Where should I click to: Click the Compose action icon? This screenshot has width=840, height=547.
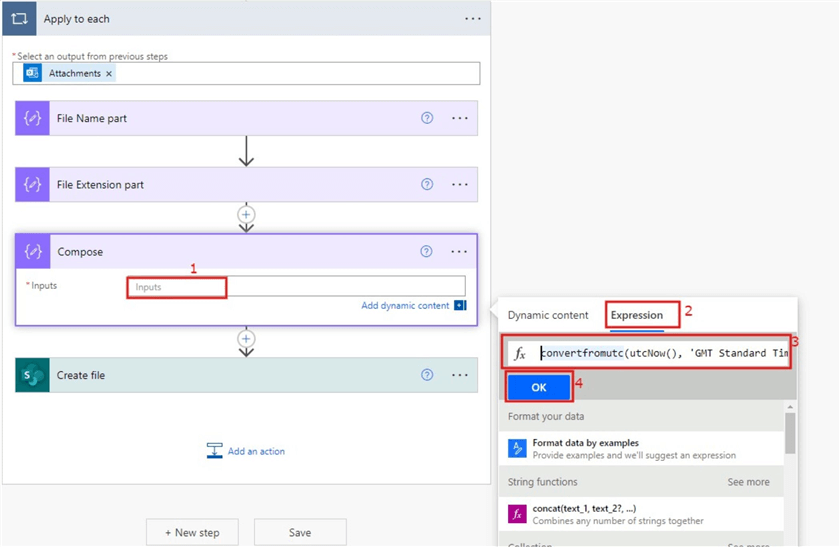coord(33,251)
